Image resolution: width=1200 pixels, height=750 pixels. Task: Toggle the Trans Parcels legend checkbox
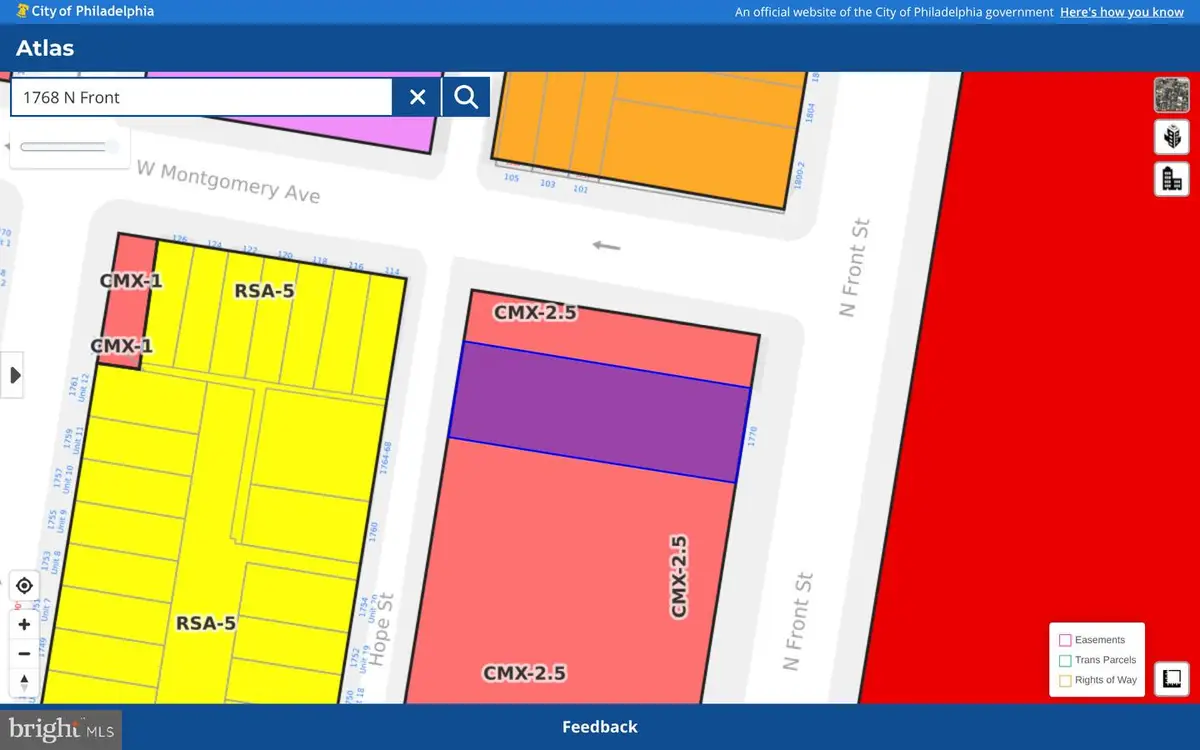(x=1065, y=660)
